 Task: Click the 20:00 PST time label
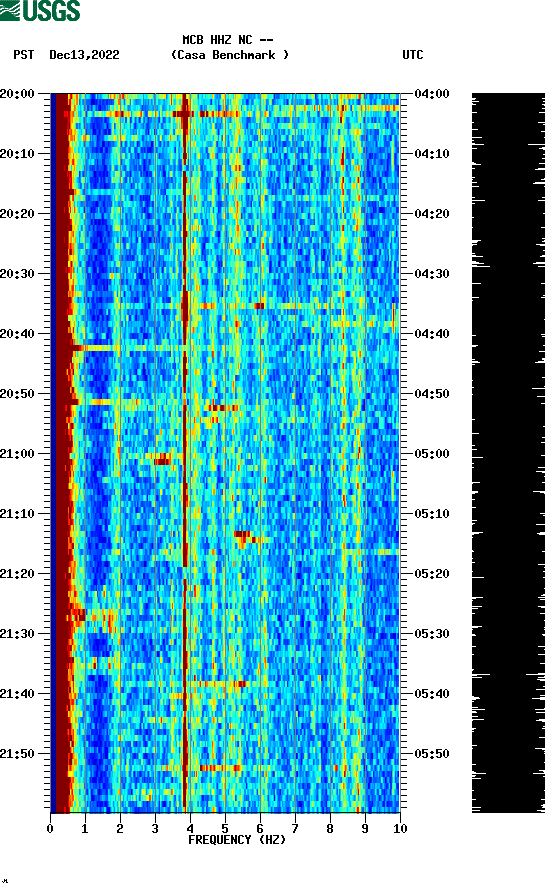coord(17,93)
